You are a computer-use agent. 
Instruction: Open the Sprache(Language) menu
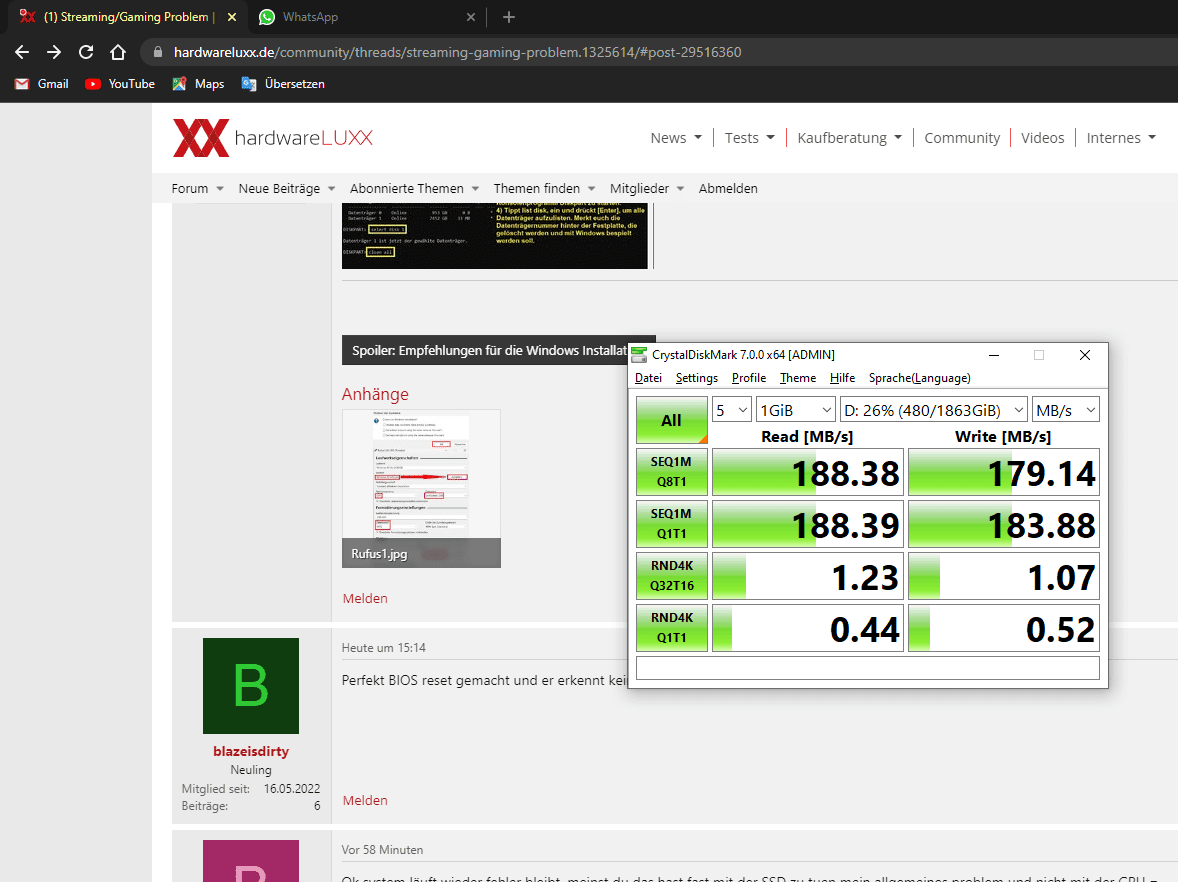tap(920, 378)
